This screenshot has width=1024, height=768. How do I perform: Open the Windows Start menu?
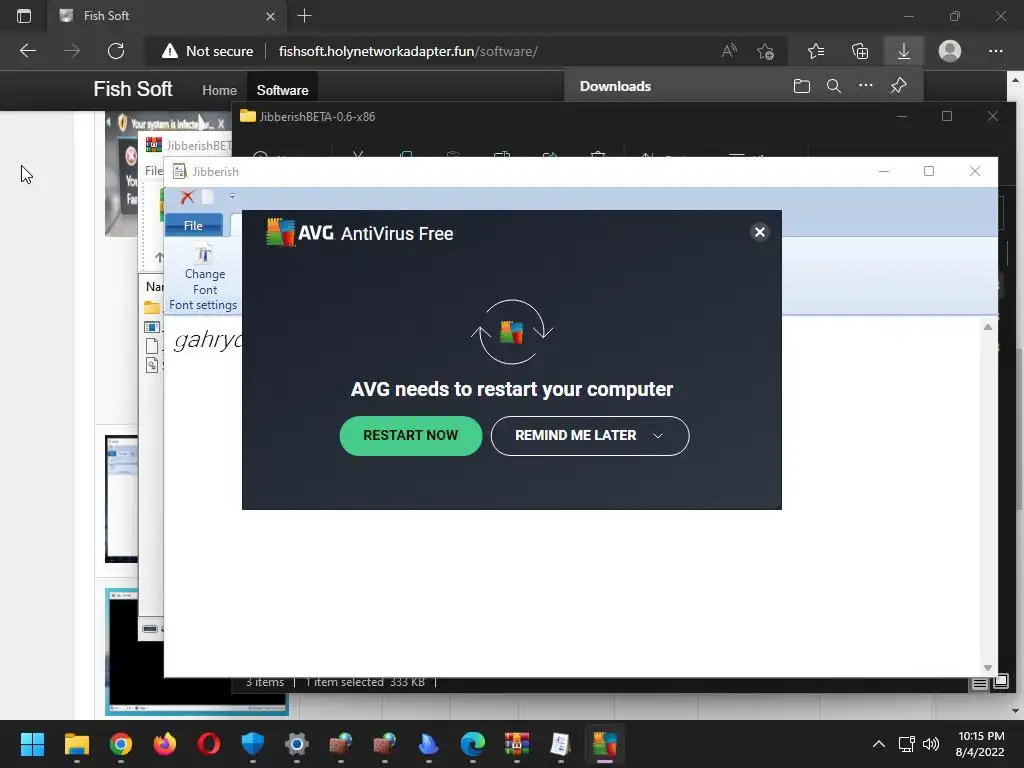tap(32, 744)
